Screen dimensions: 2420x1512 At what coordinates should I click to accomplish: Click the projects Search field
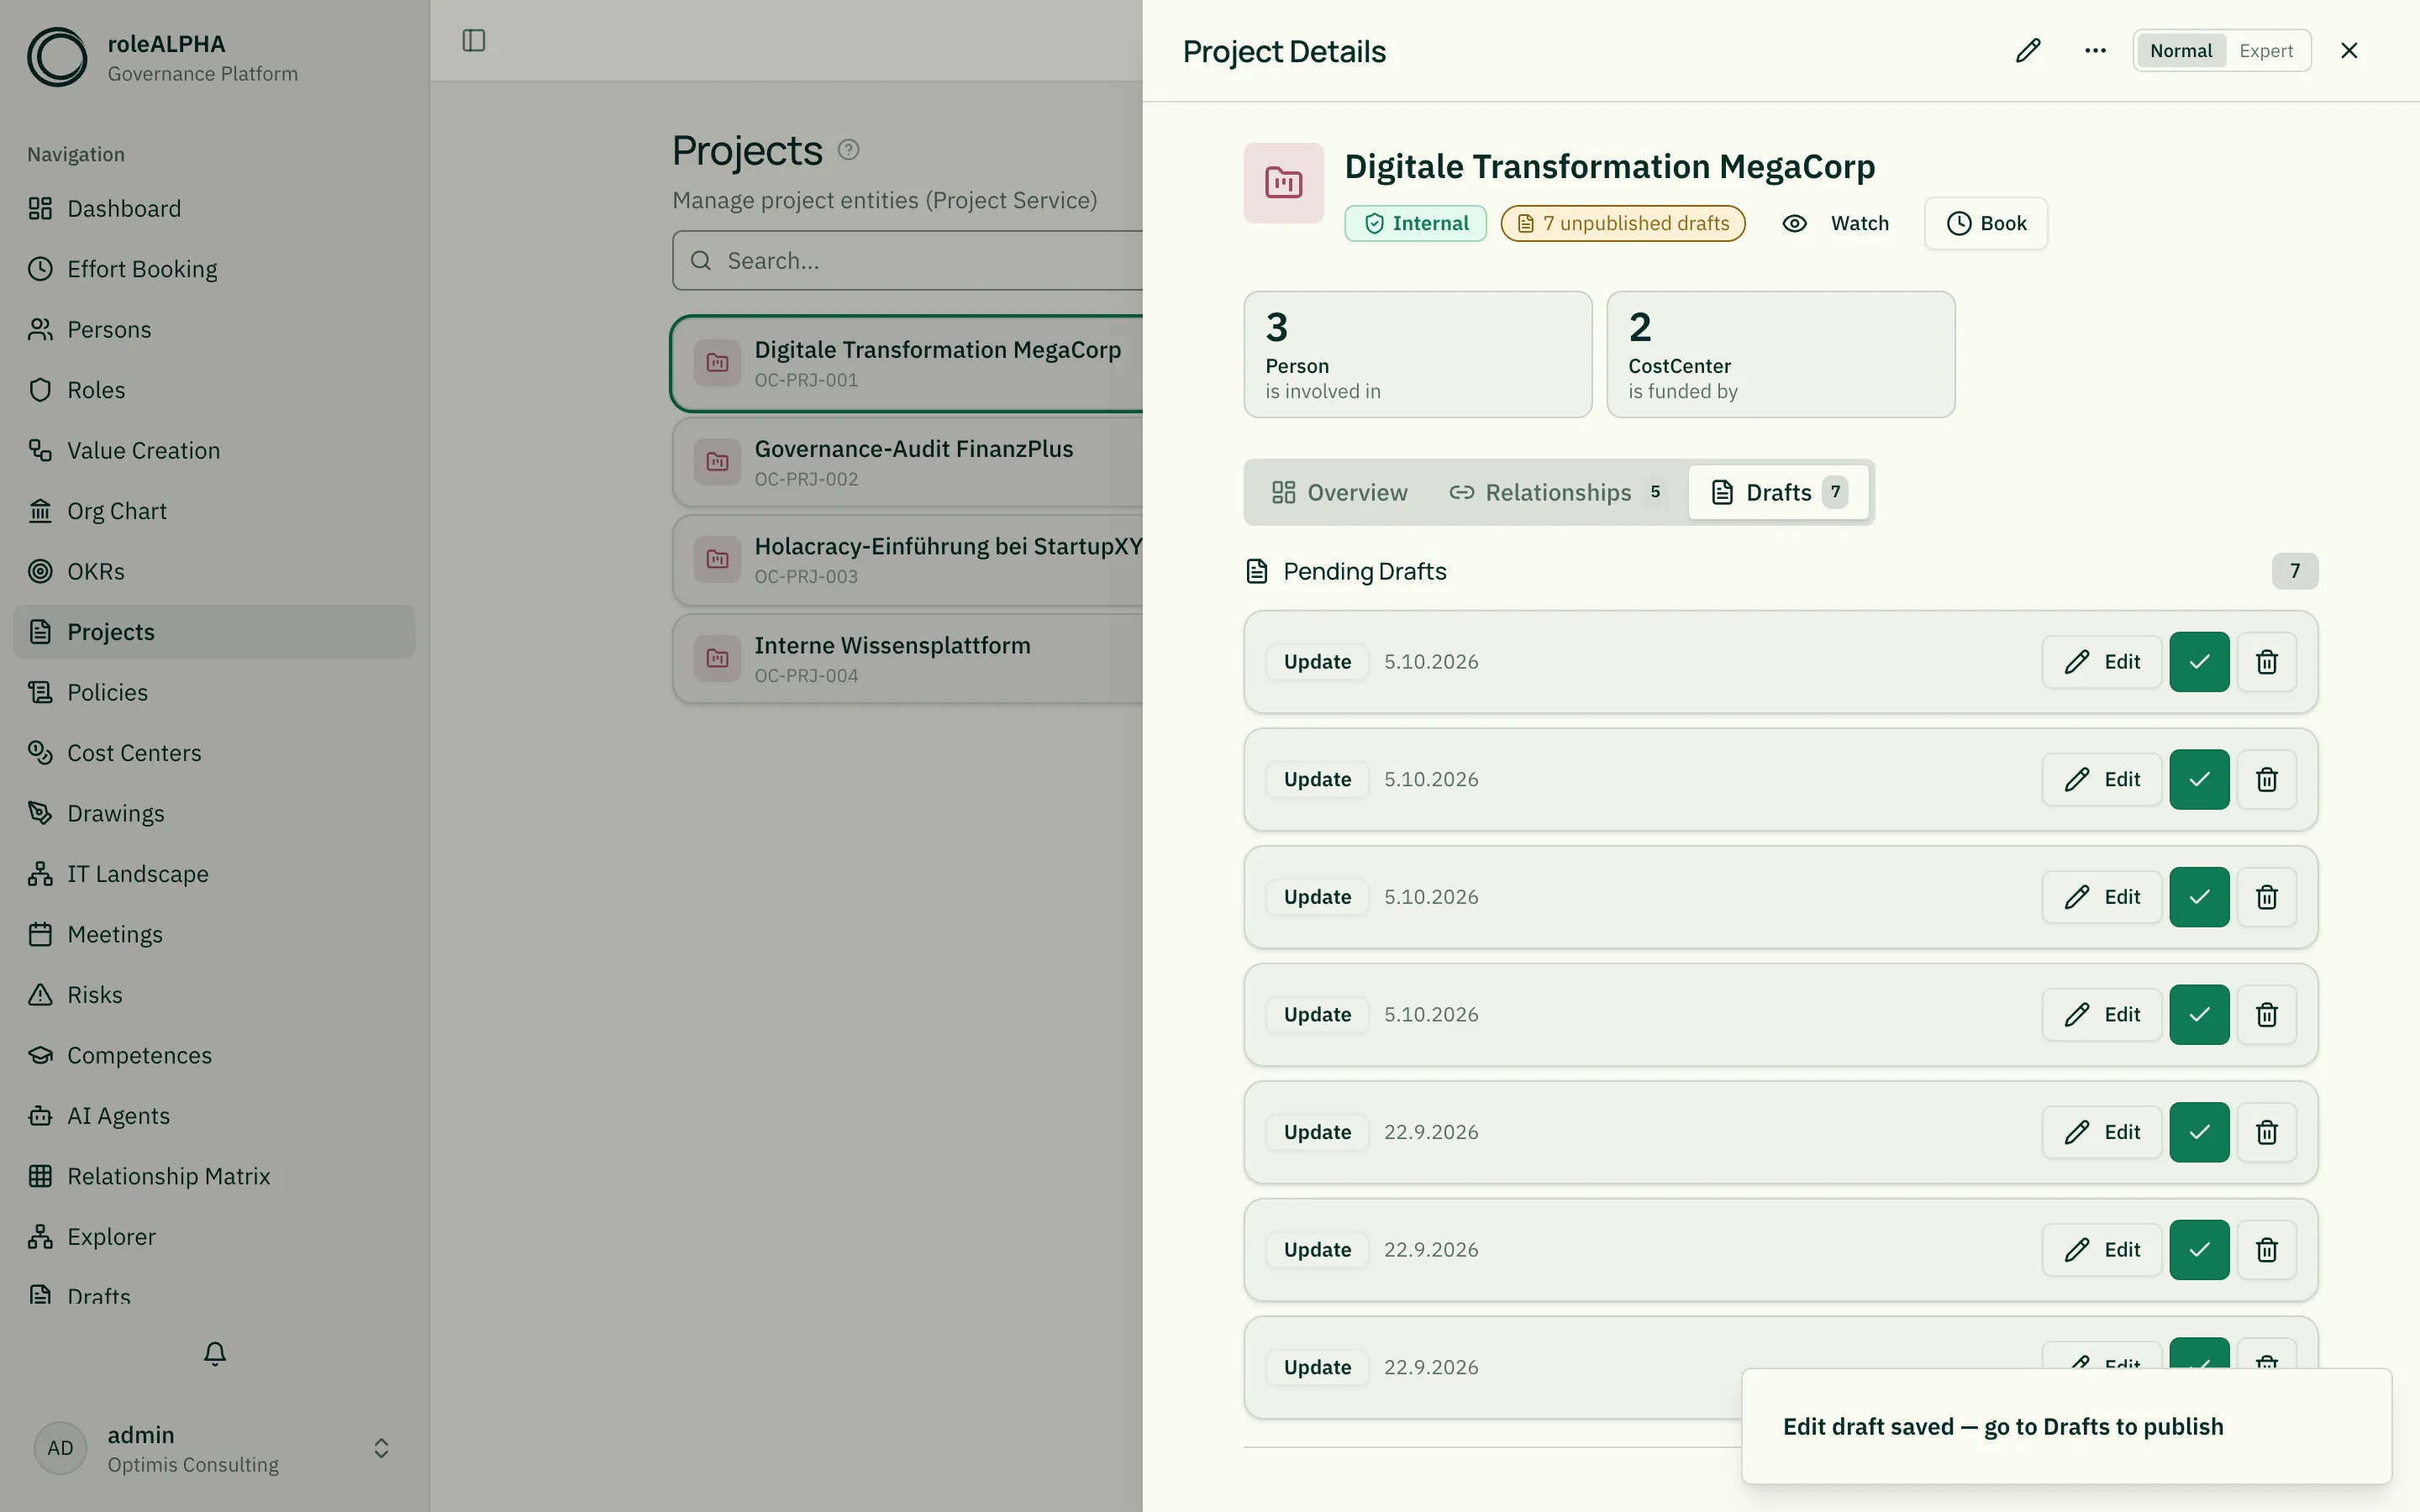908,261
